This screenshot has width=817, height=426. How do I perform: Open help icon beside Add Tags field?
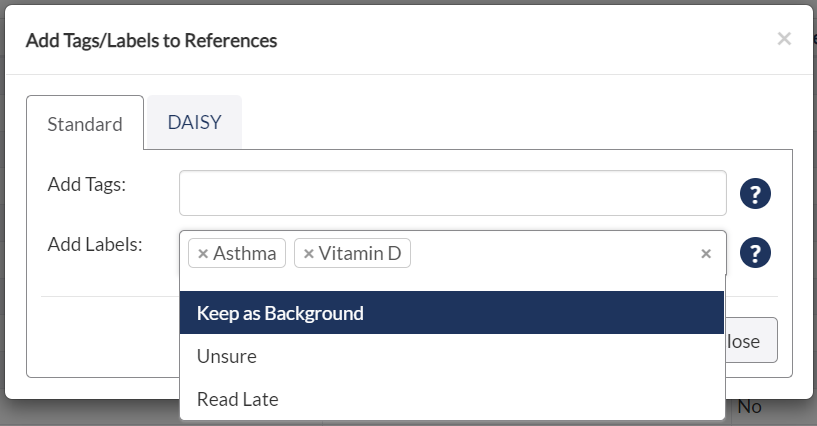click(x=755, y=194)
